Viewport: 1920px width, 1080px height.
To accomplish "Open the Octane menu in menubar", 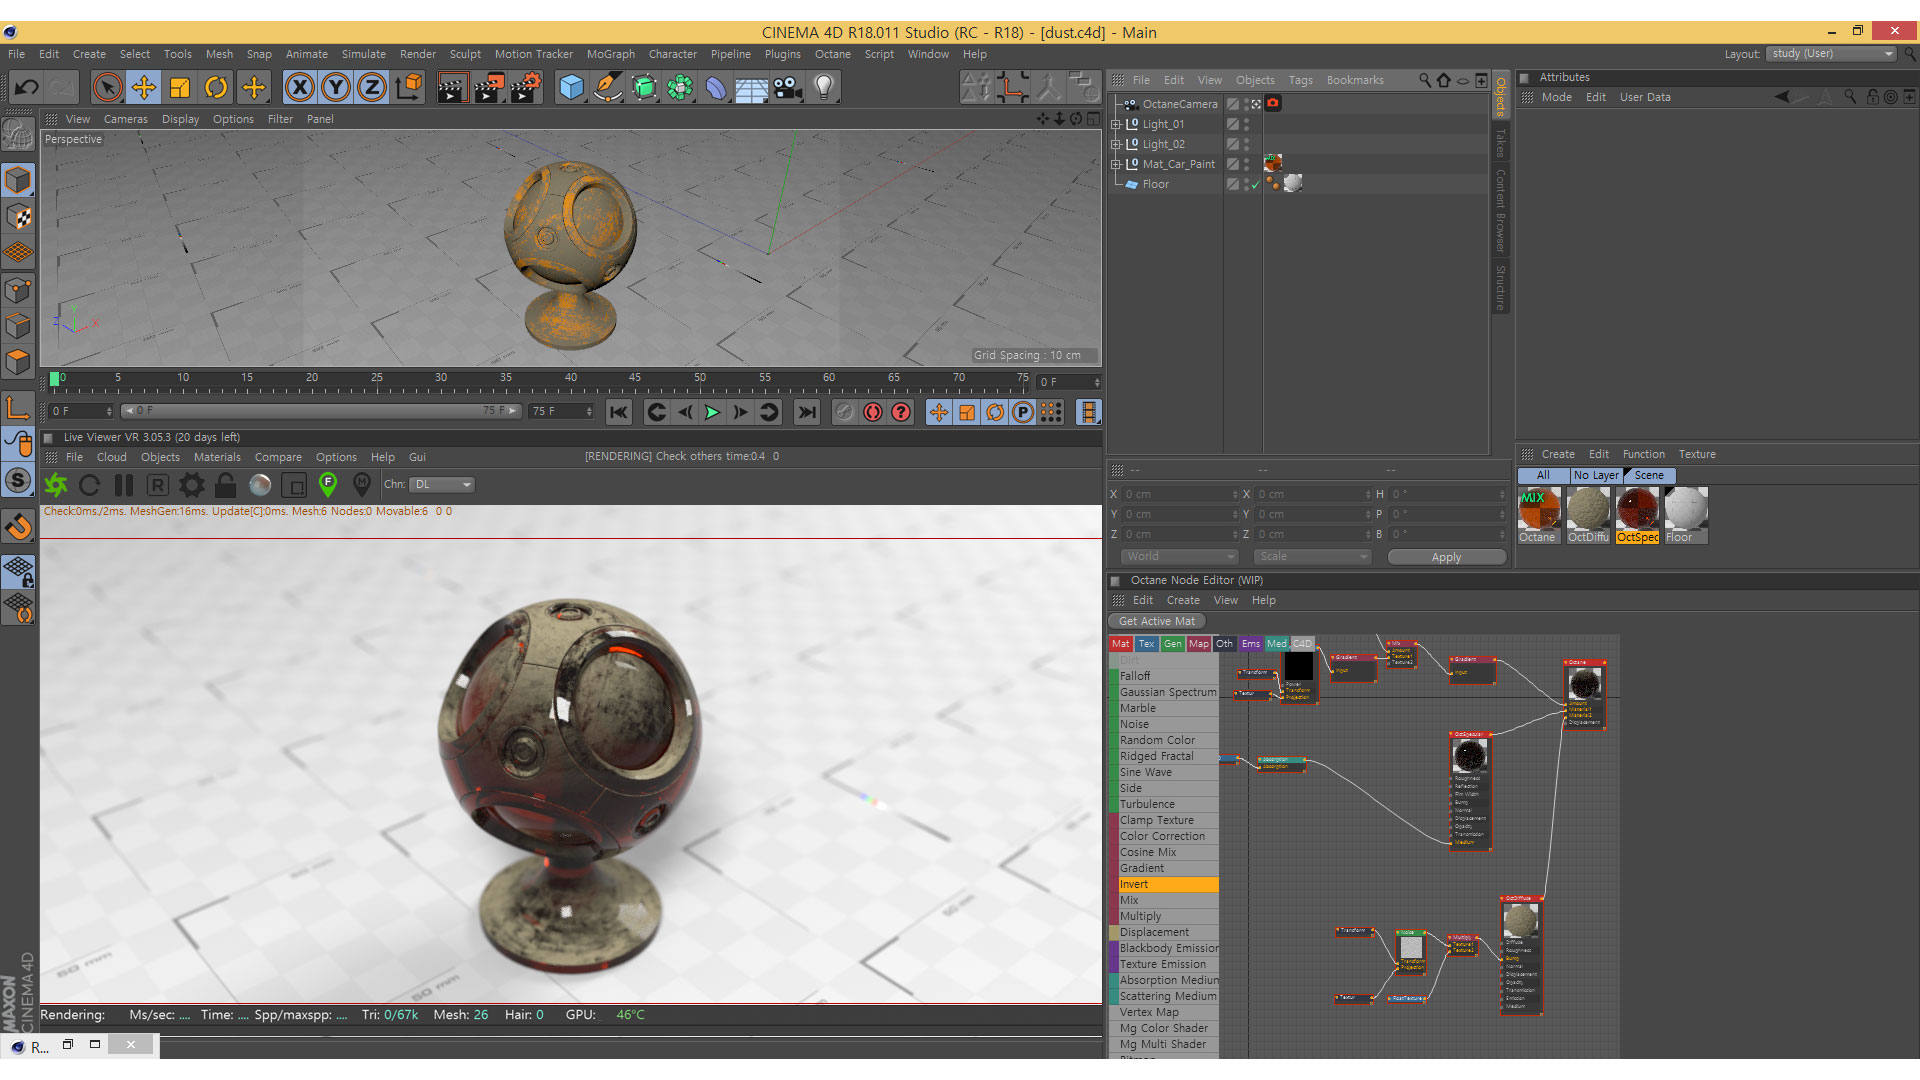I will click(832, 54).
